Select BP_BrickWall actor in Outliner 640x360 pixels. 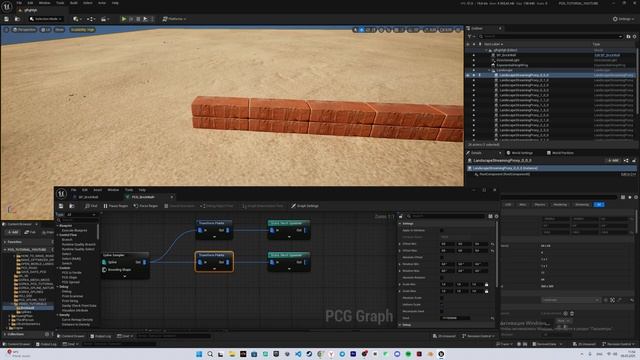coord(506,55)
